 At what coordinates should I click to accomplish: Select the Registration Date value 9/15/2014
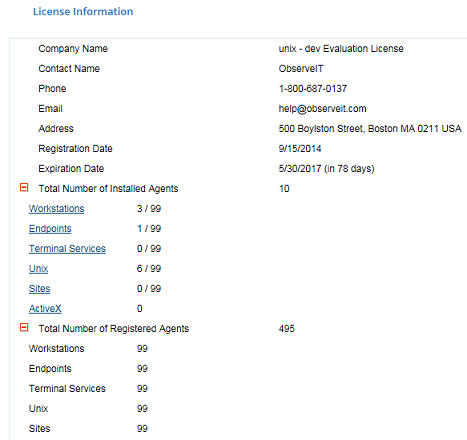pyautogui.click(x=300, y=149)
